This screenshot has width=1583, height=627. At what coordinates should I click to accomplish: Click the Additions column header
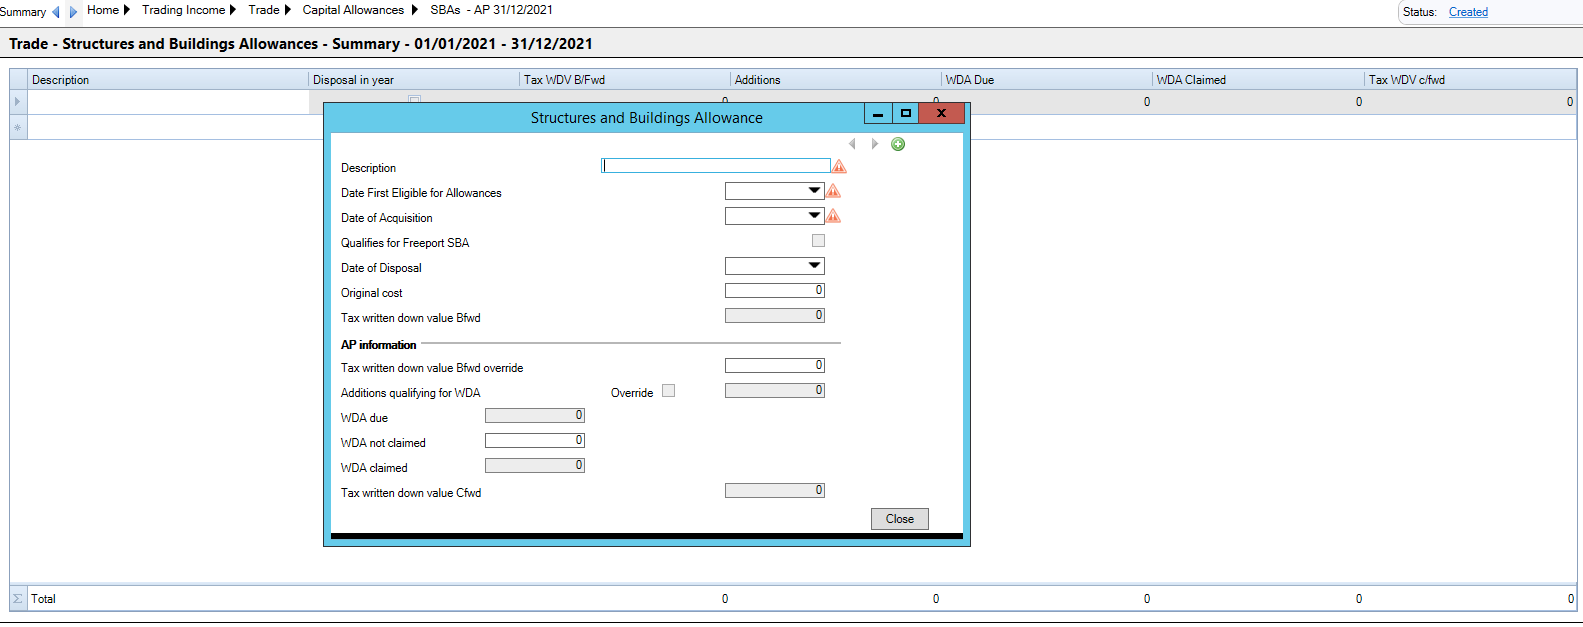click(836, 80)
